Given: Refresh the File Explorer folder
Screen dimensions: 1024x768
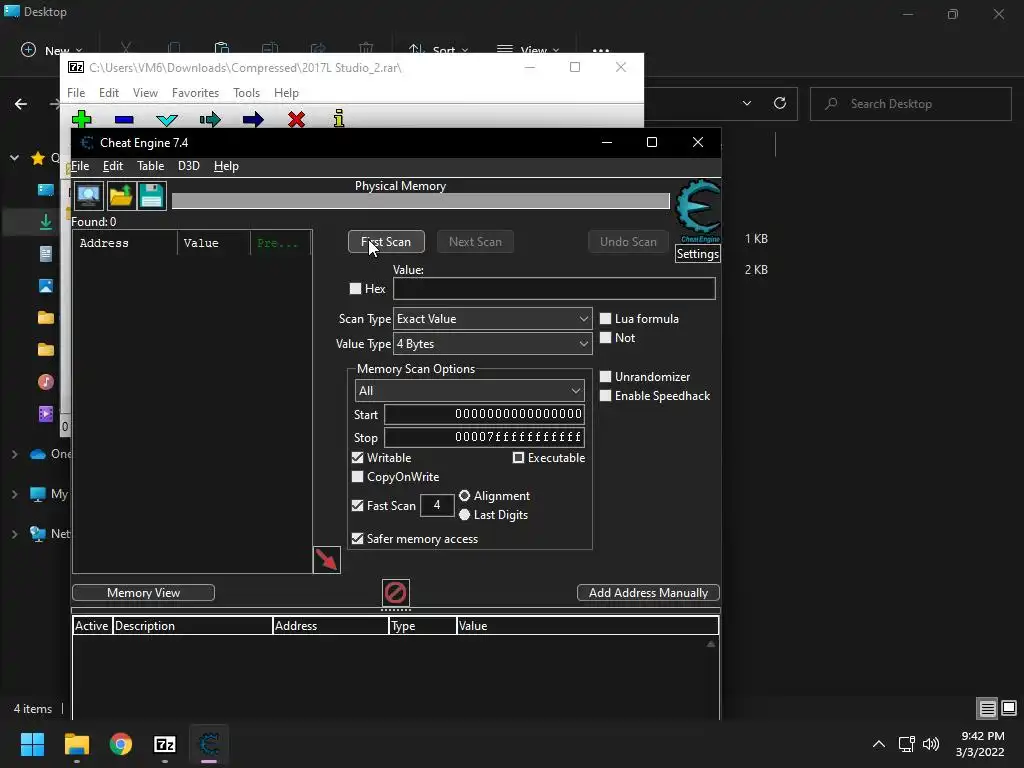Looking at the screenshot, I should coord(780,103).
